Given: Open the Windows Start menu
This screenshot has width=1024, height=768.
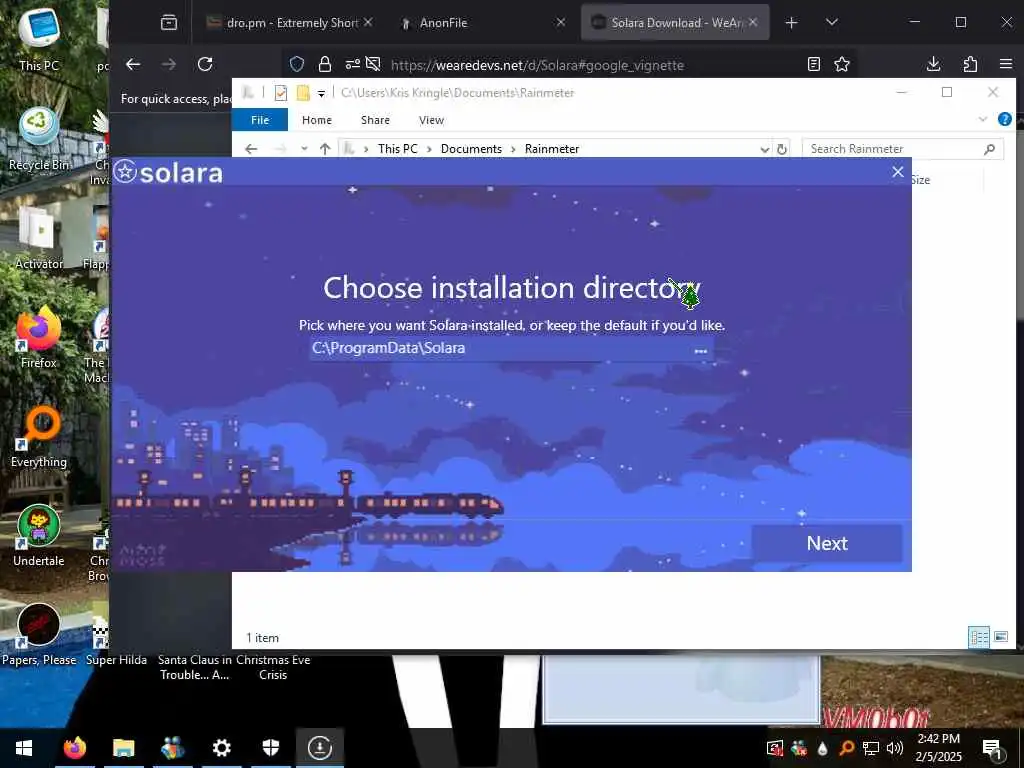Looking at the screenshot, I should [x=24, y=748].
